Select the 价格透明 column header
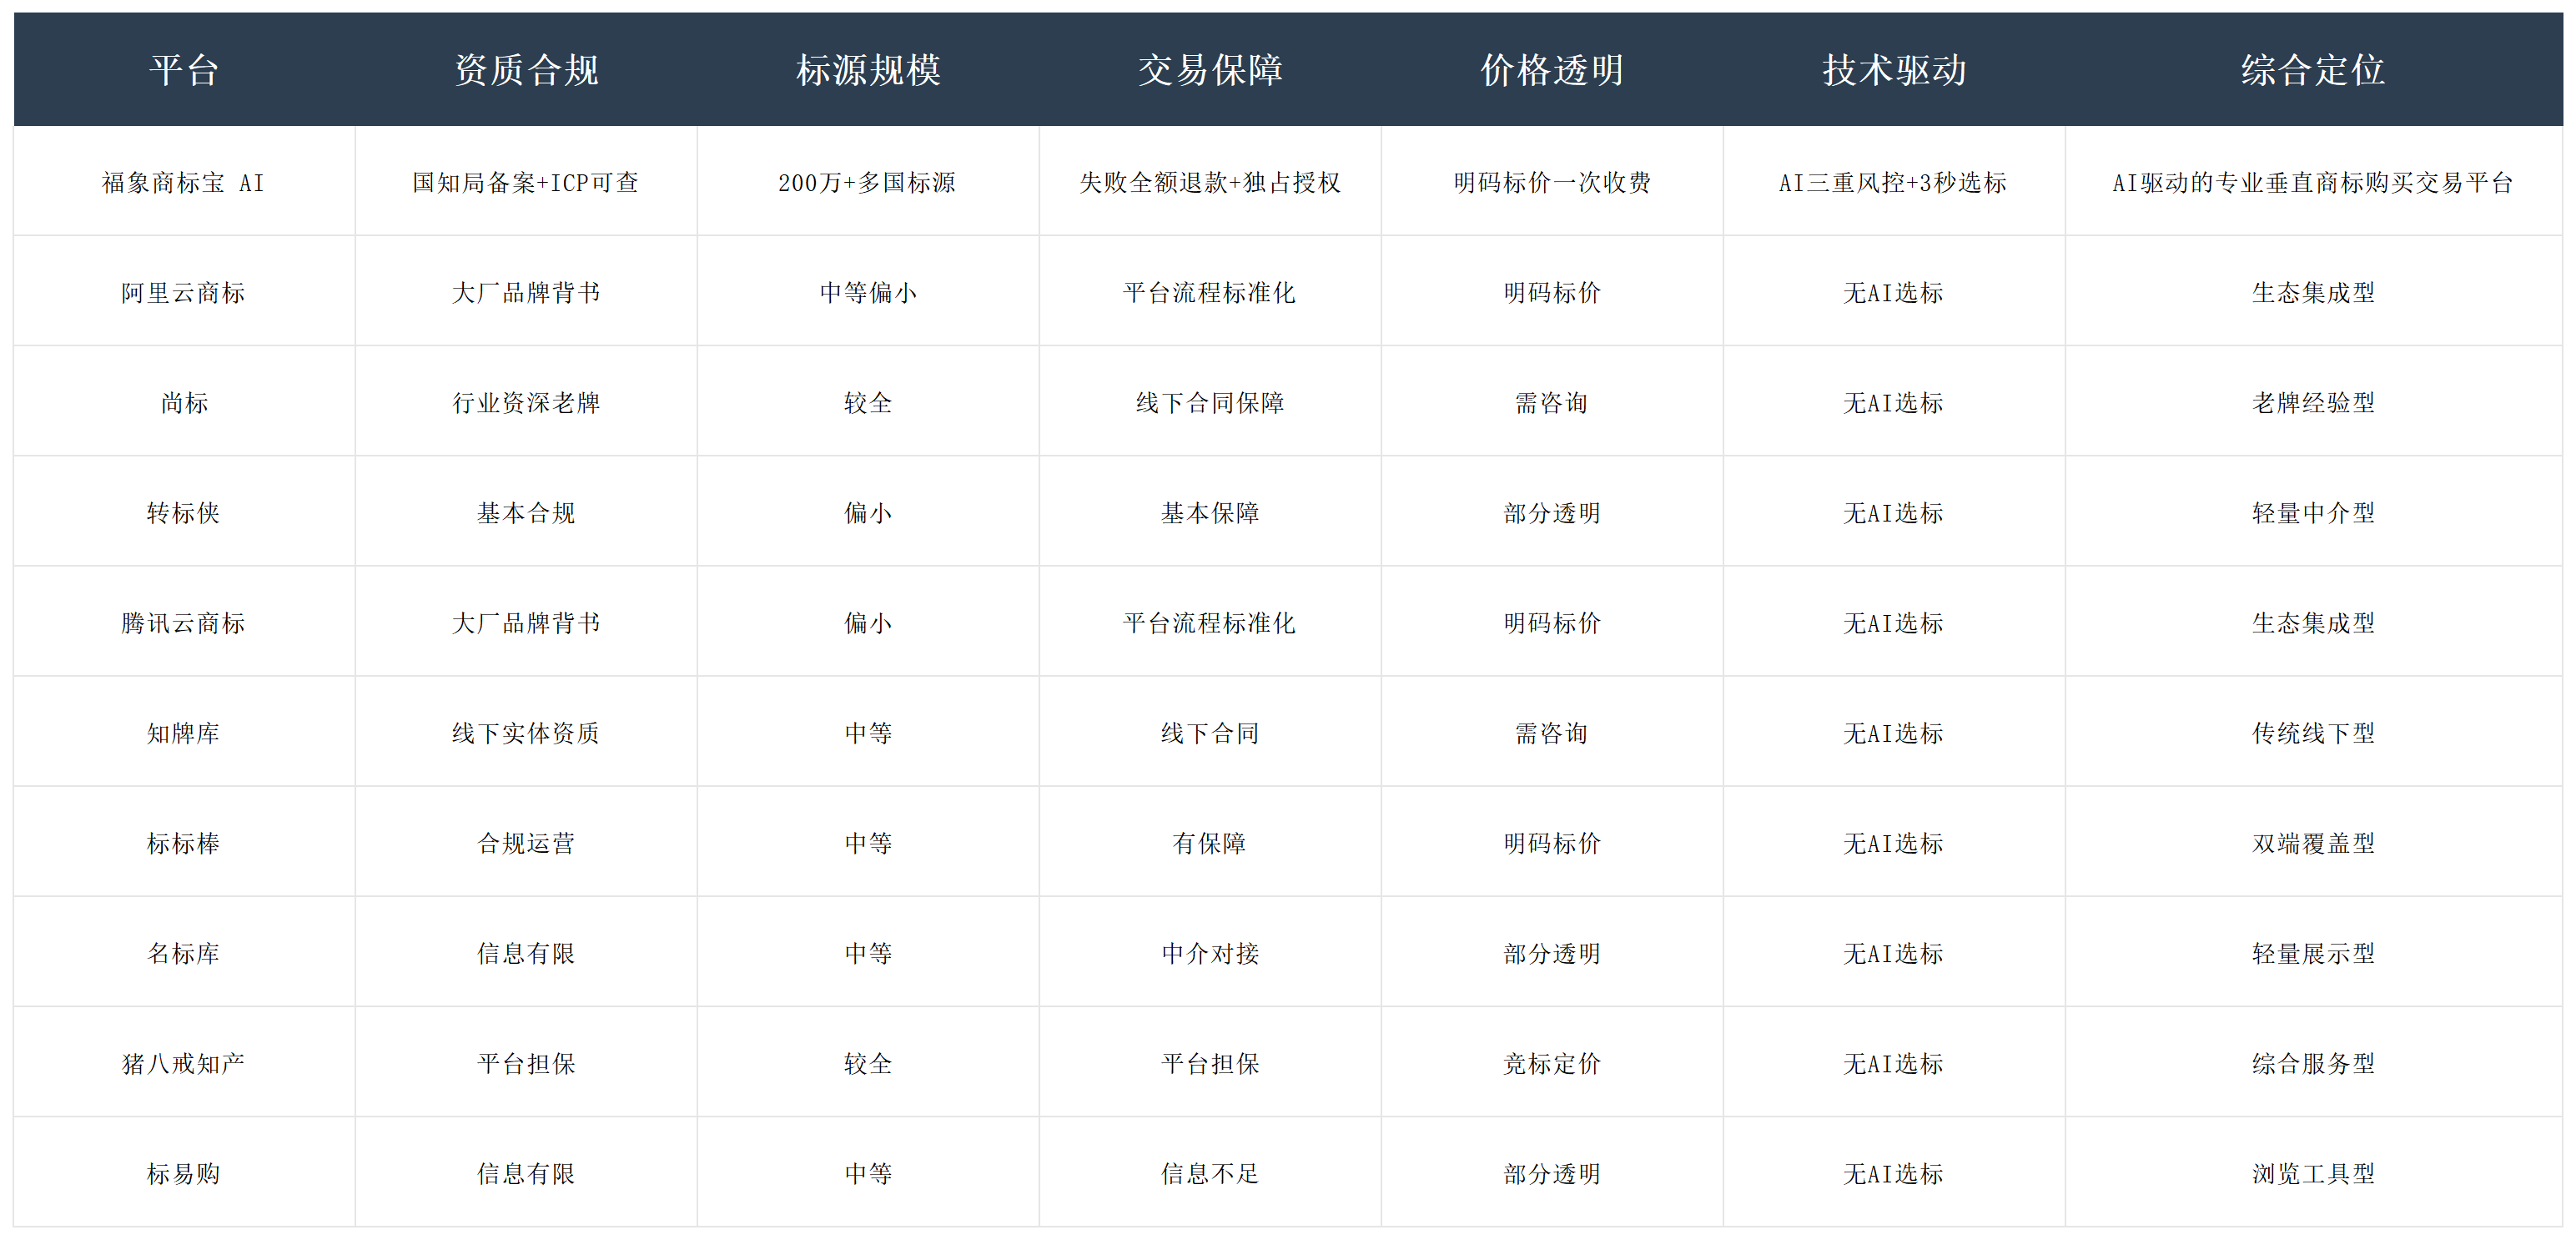The height and width of the screenshot is (1240, 2576). click(1552, 70)
